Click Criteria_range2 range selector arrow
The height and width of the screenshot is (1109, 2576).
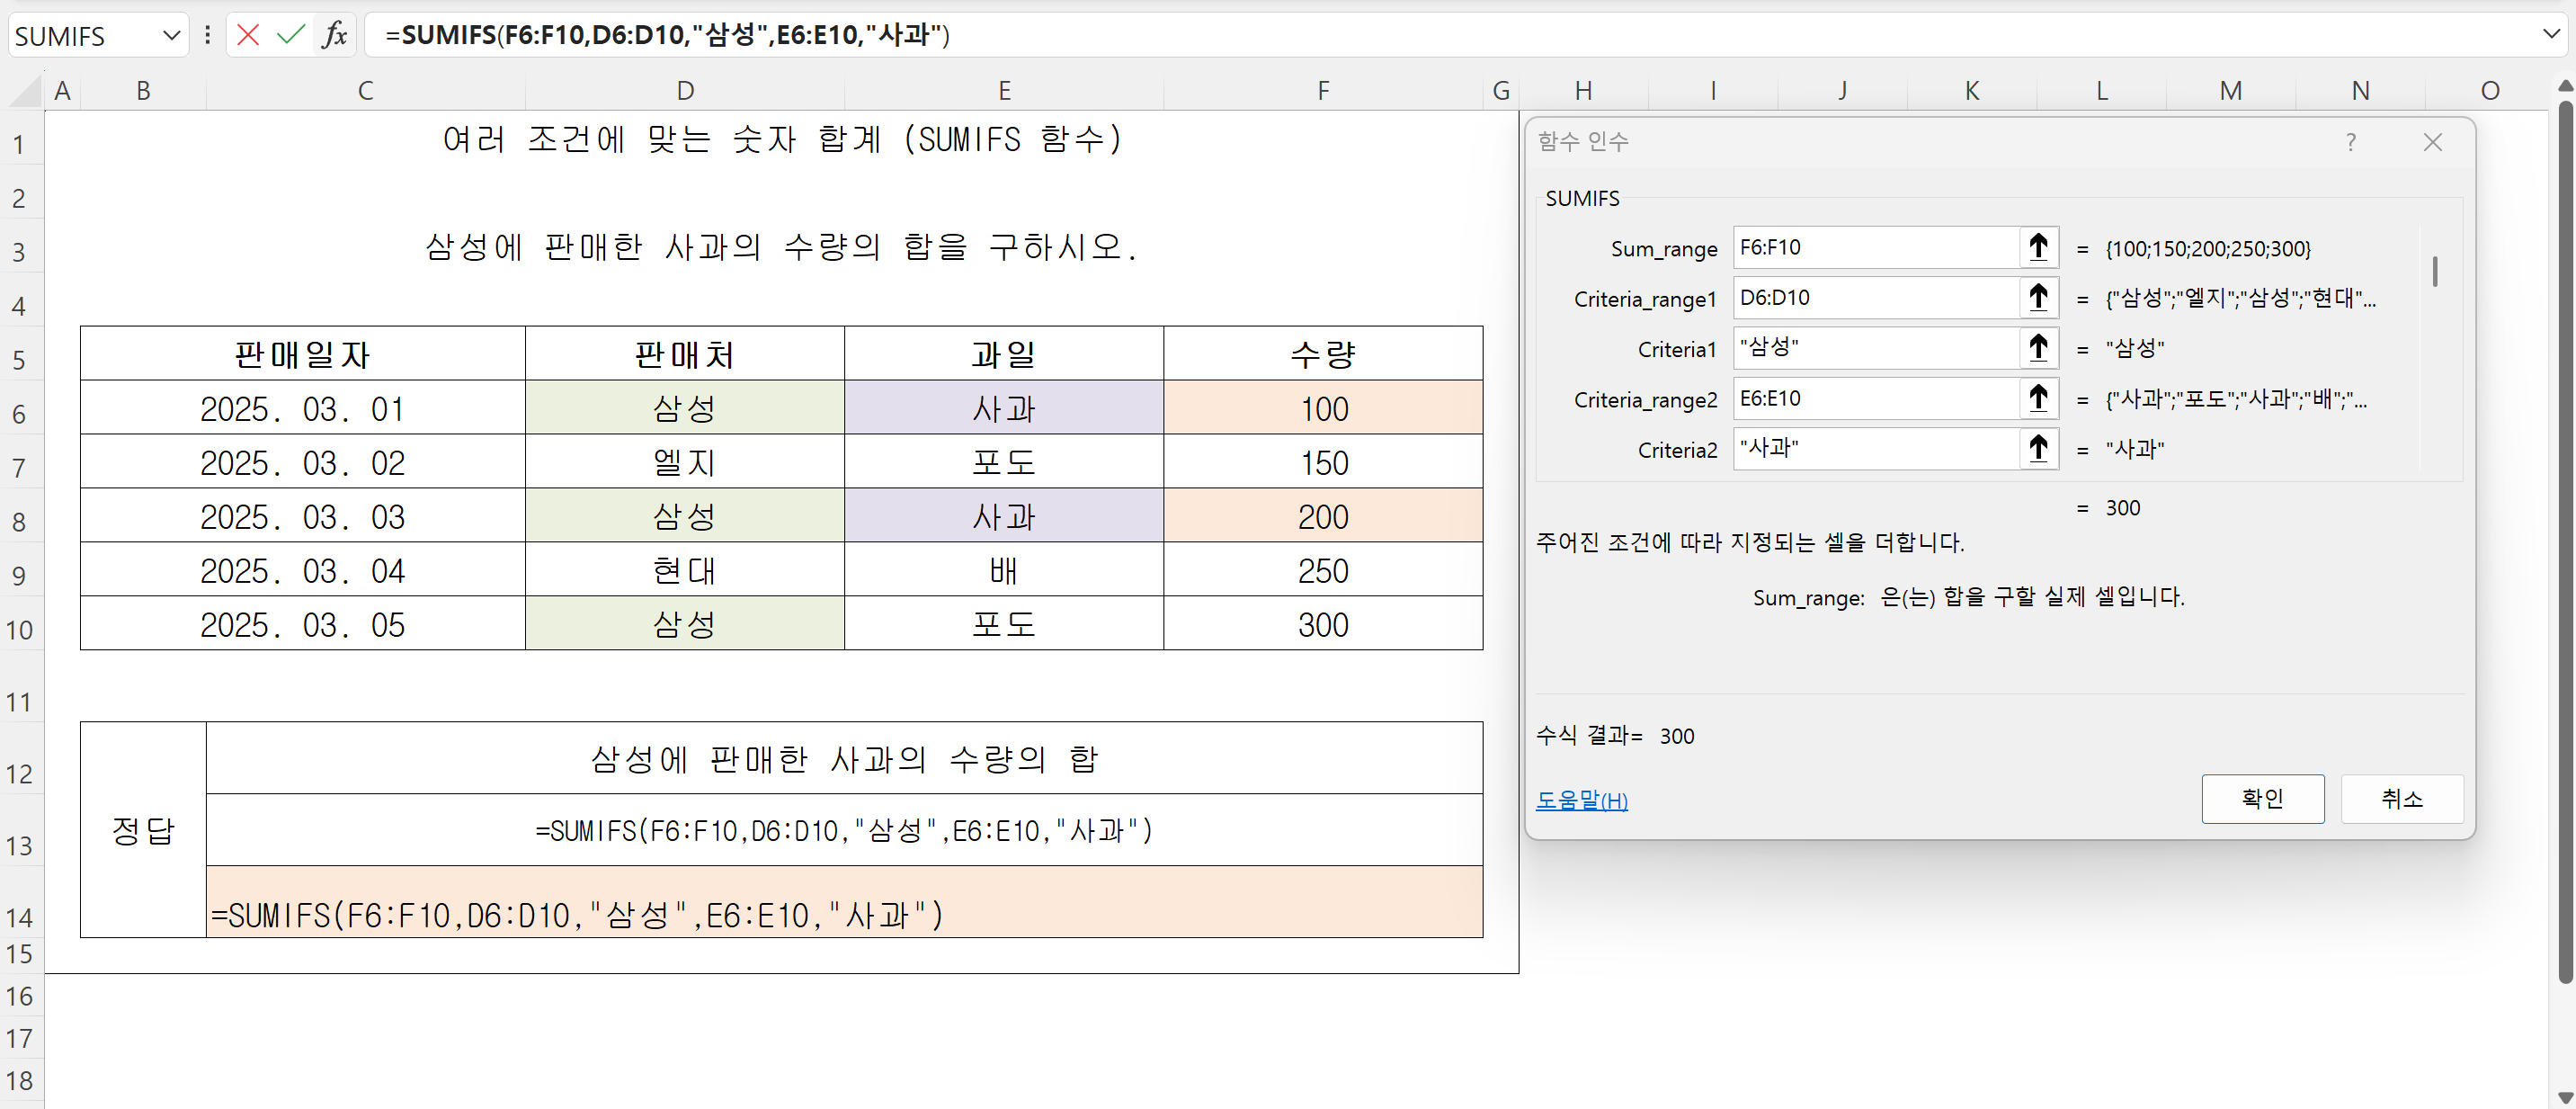(2038, 398)
